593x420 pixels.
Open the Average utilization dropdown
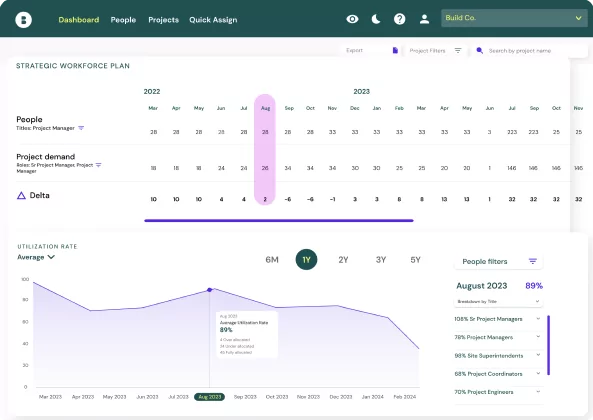click(36, 257)
